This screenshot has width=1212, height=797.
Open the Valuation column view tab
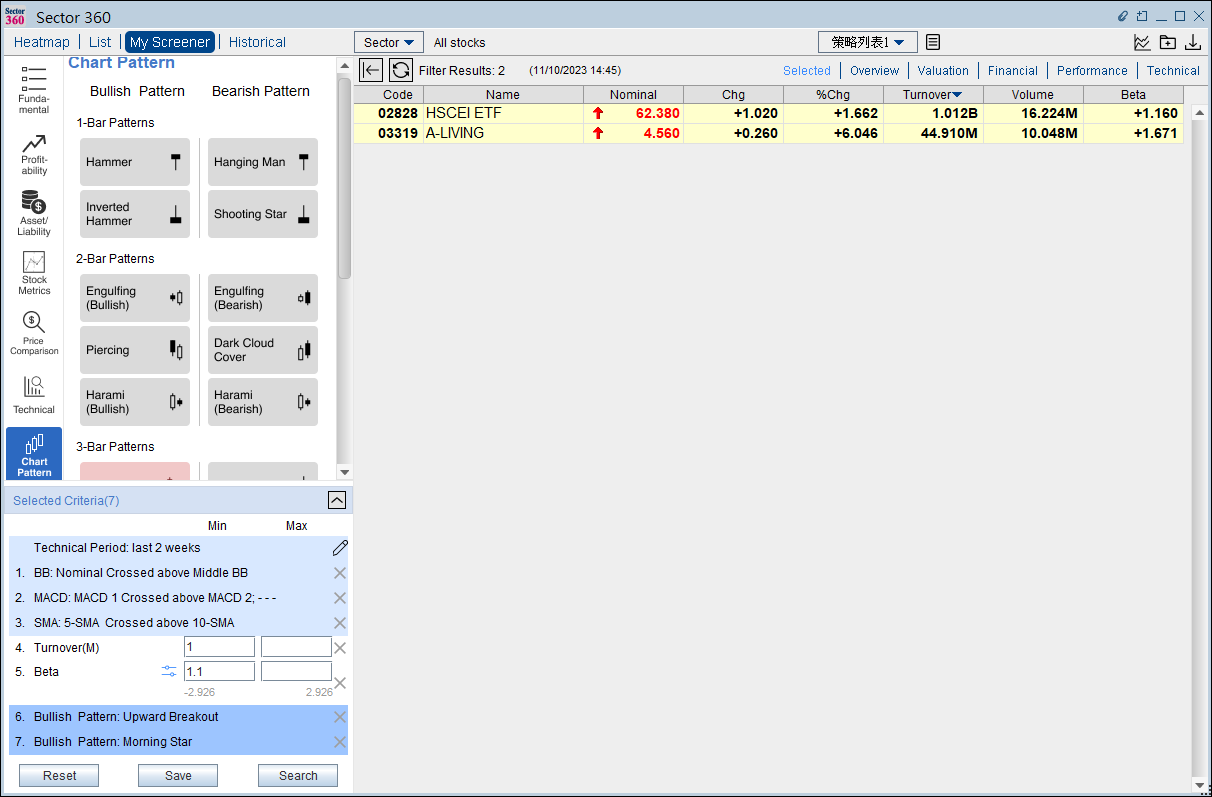[x=942, y=70]
